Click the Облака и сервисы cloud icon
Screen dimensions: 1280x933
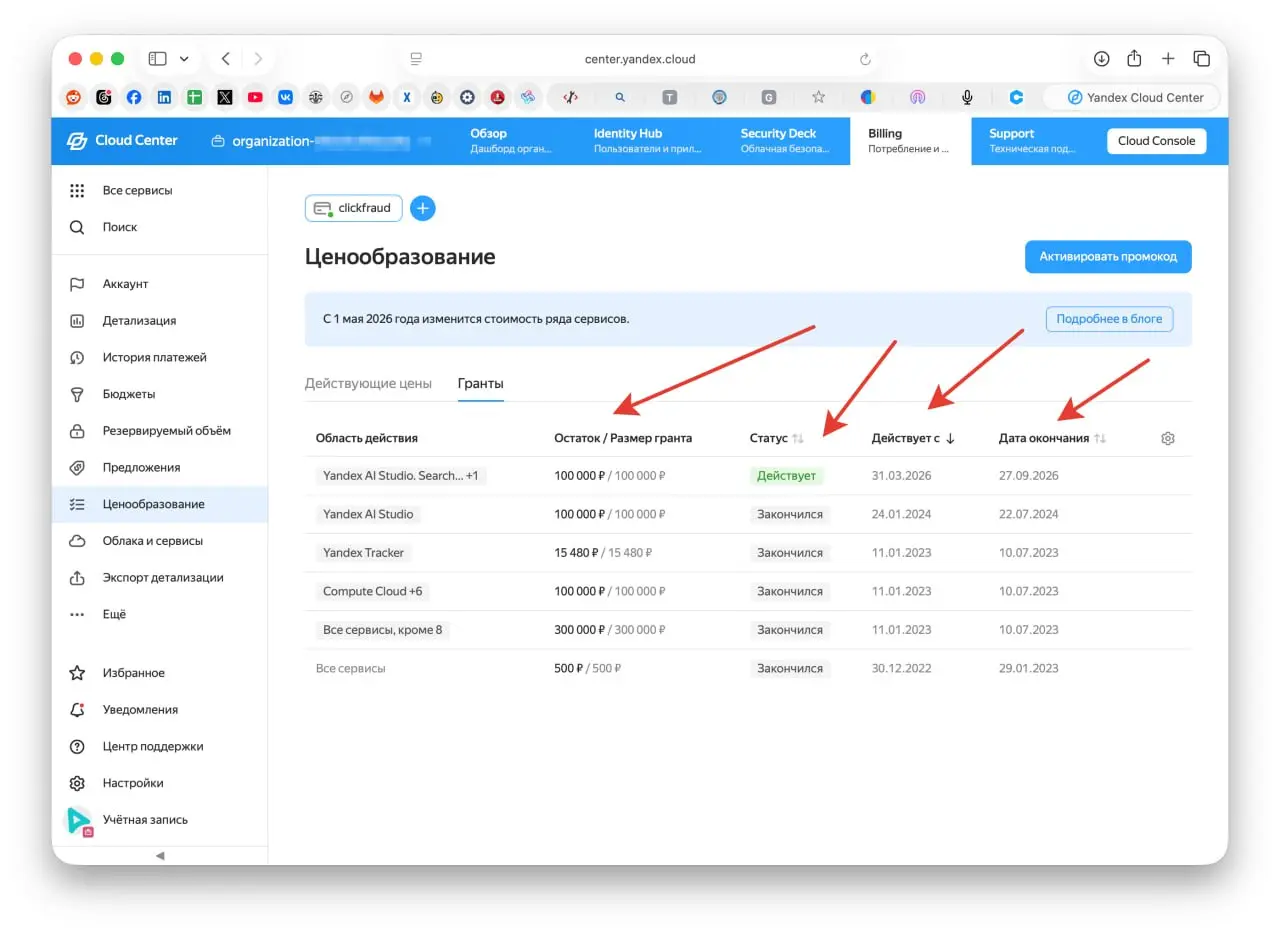point(77,541)
